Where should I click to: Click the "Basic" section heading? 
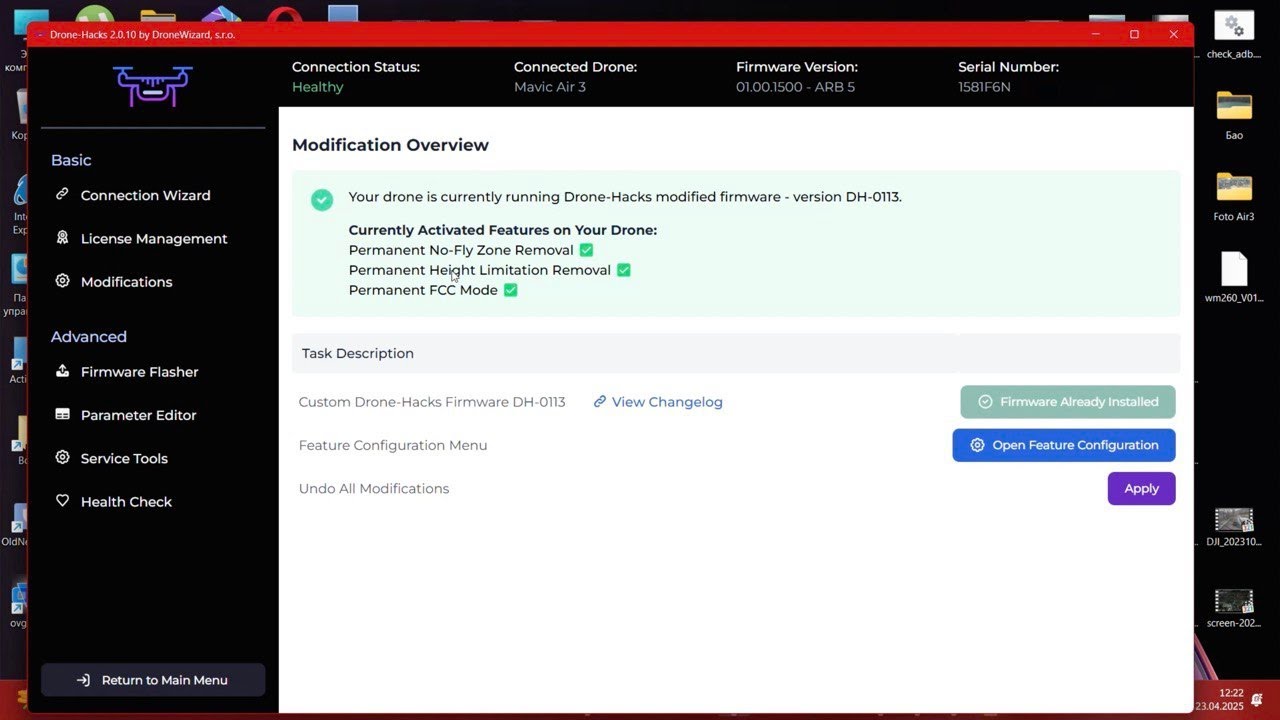(x=71, y=160)
